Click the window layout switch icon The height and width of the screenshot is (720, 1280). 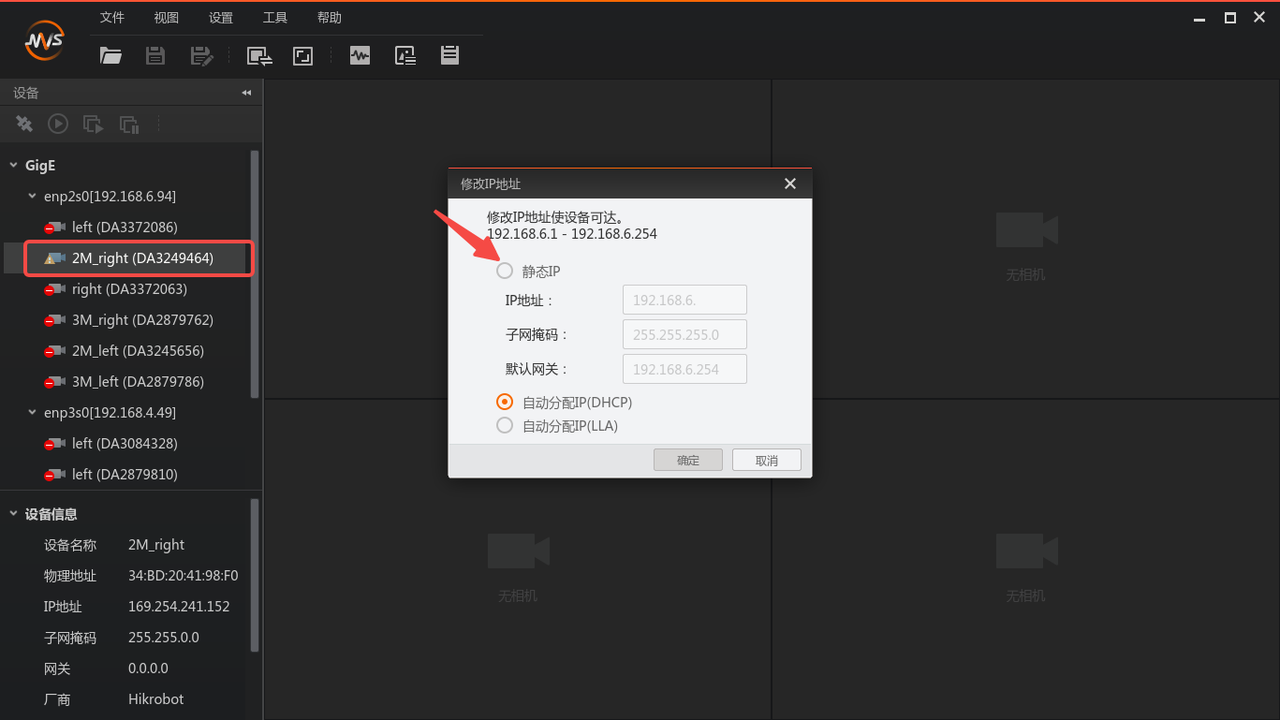260,56
